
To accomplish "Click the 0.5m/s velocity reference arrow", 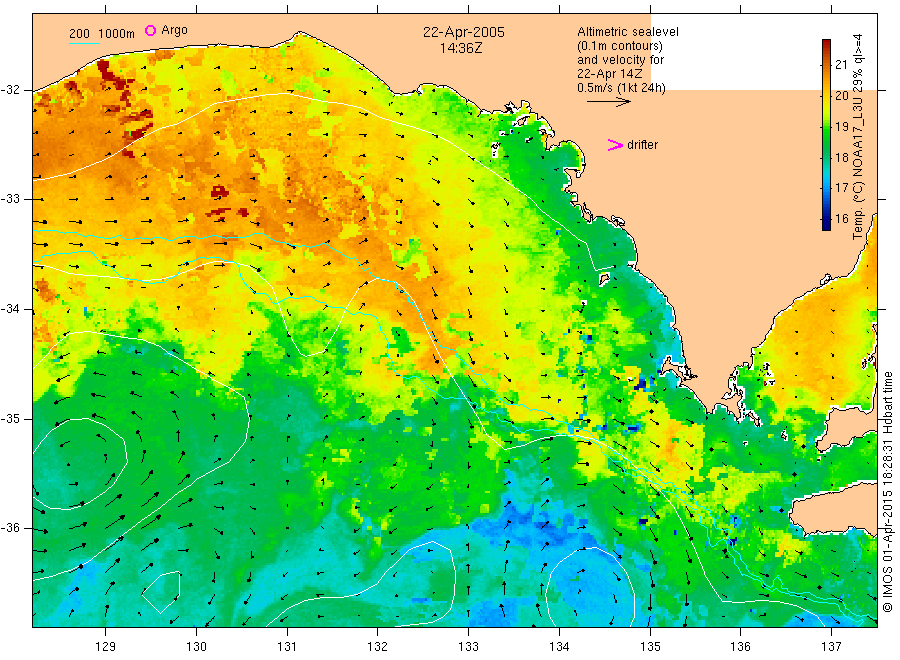I will (608, 102).
